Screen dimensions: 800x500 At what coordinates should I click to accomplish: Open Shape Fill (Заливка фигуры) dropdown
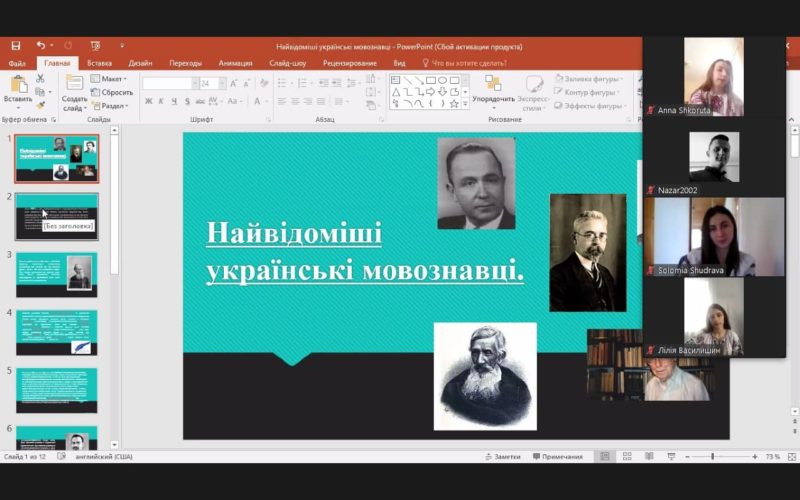click(x=590, y=79)
